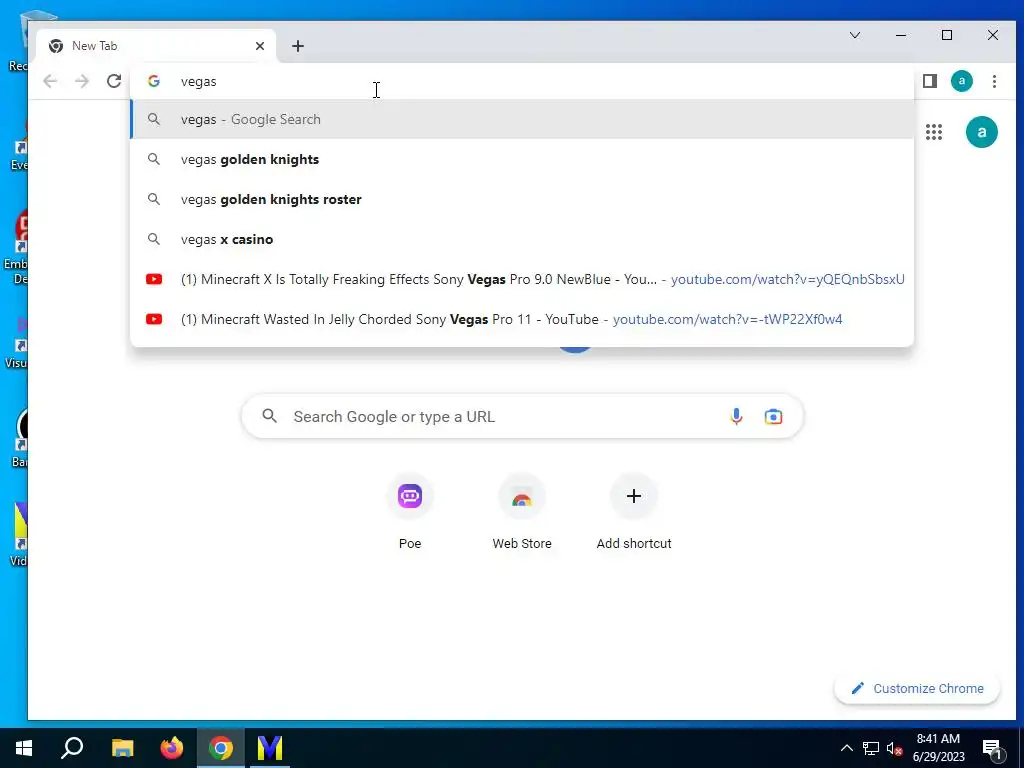The height and width of the screenshot is (768, 1024).
Task: Open a new tab with the plus icon
Action: 298,46
